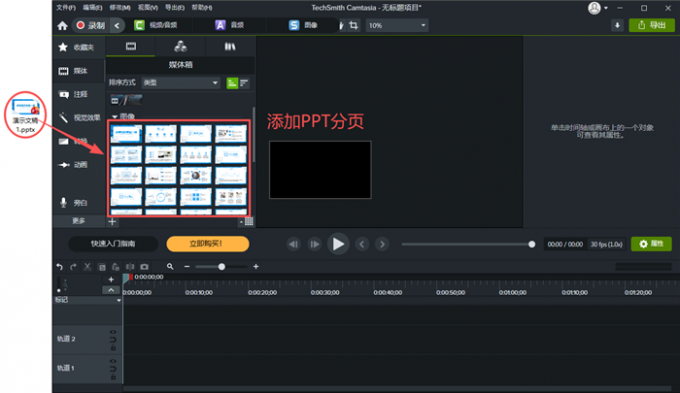The image size is (680, 393).
Task: Open the 10% canvas zoom dropdown
Action: [x=397, y=26]
